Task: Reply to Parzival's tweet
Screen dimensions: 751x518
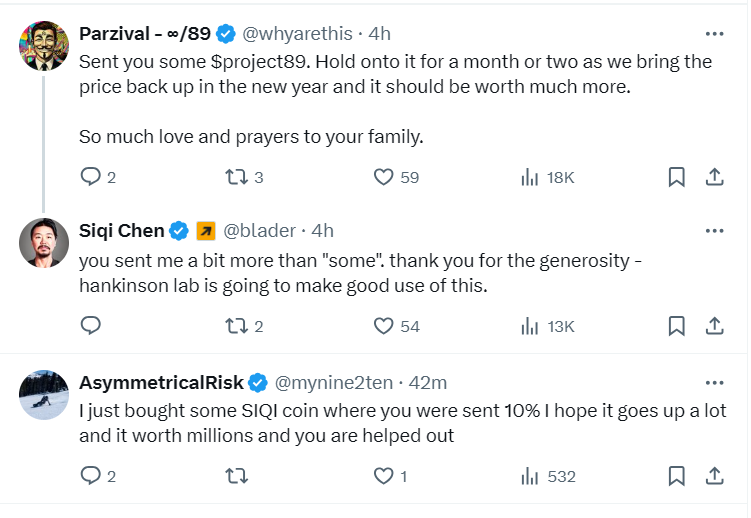Action: click(91, 177)
